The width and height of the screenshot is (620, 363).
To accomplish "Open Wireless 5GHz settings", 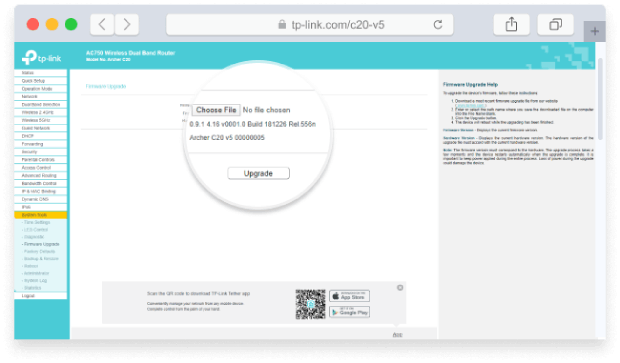I will pos(40,120).
